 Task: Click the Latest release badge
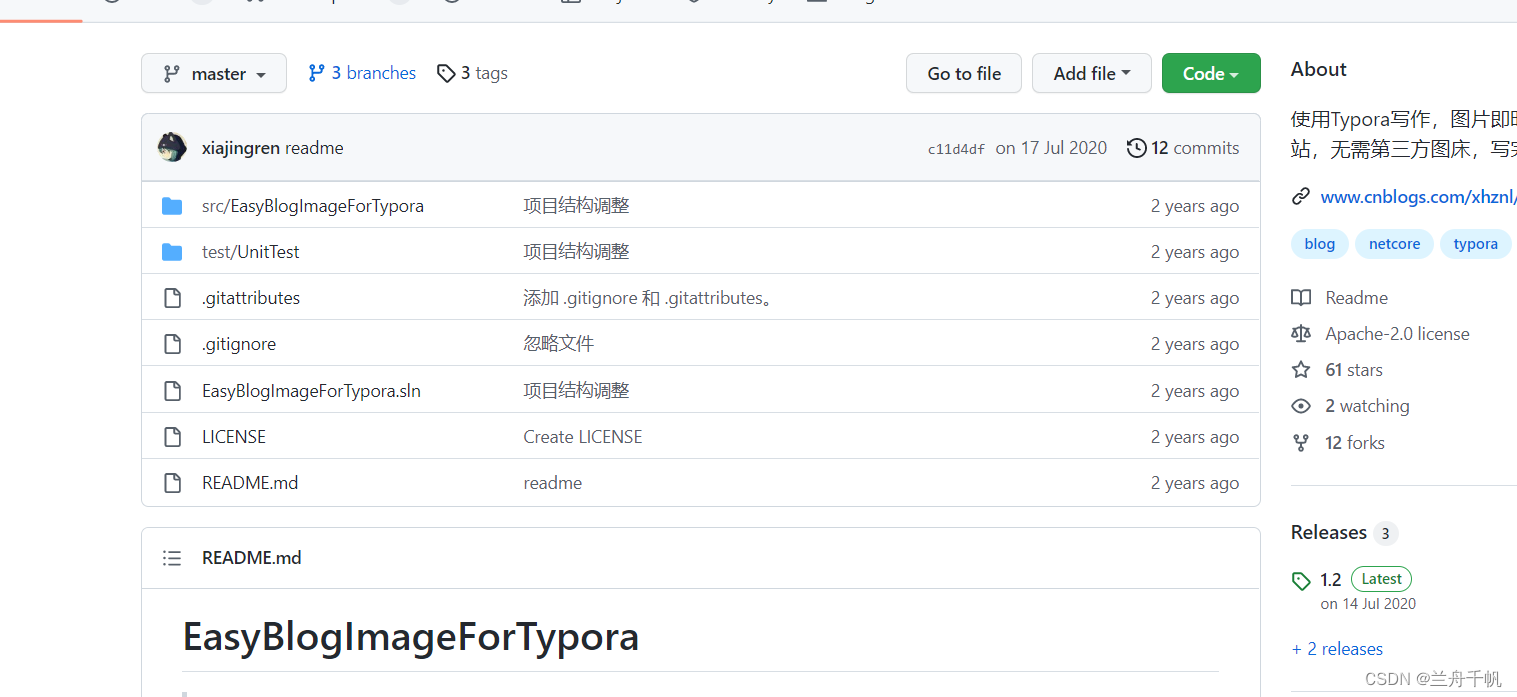click(x=1381, y=579)
